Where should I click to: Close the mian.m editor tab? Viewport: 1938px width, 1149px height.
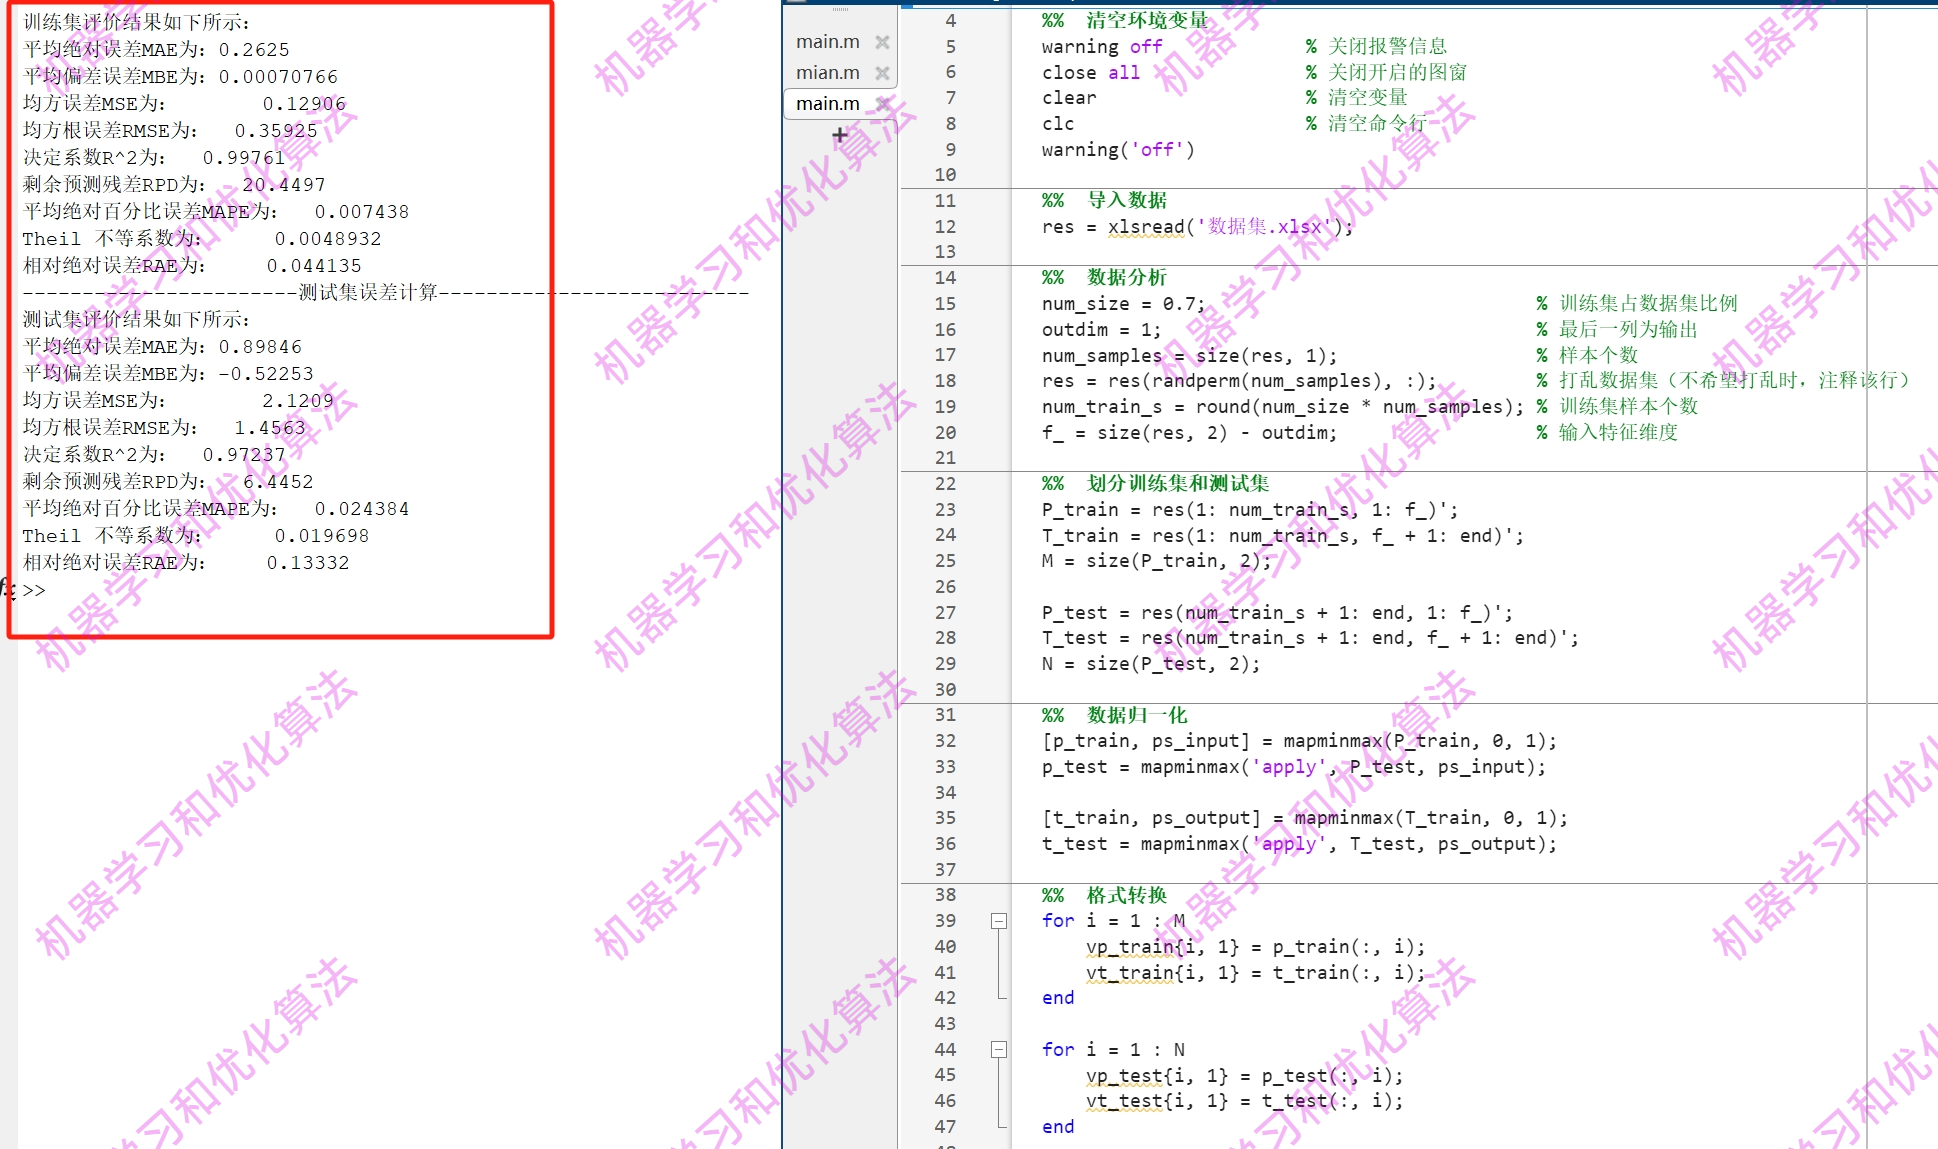point(882,73)
